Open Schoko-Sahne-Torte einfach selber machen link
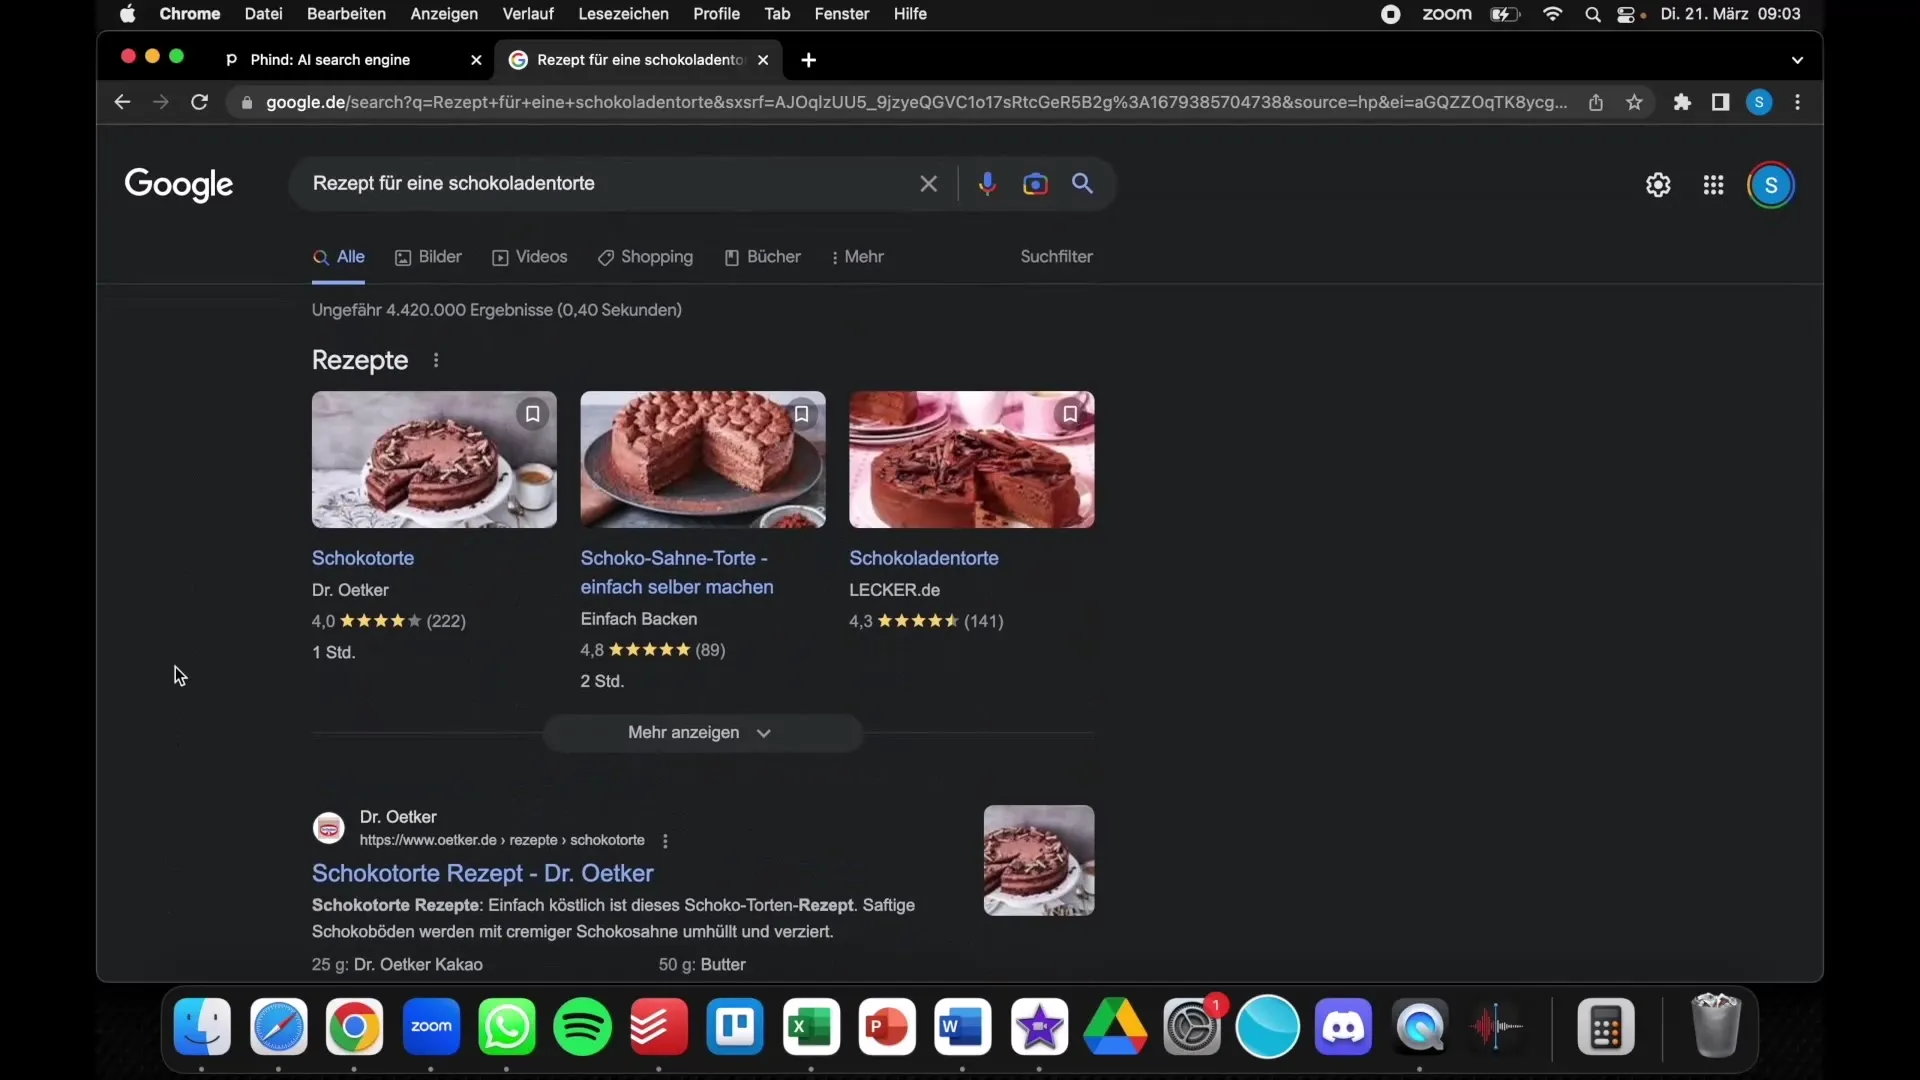Screen dimensions: 1920x1080 tap(677, 573)
